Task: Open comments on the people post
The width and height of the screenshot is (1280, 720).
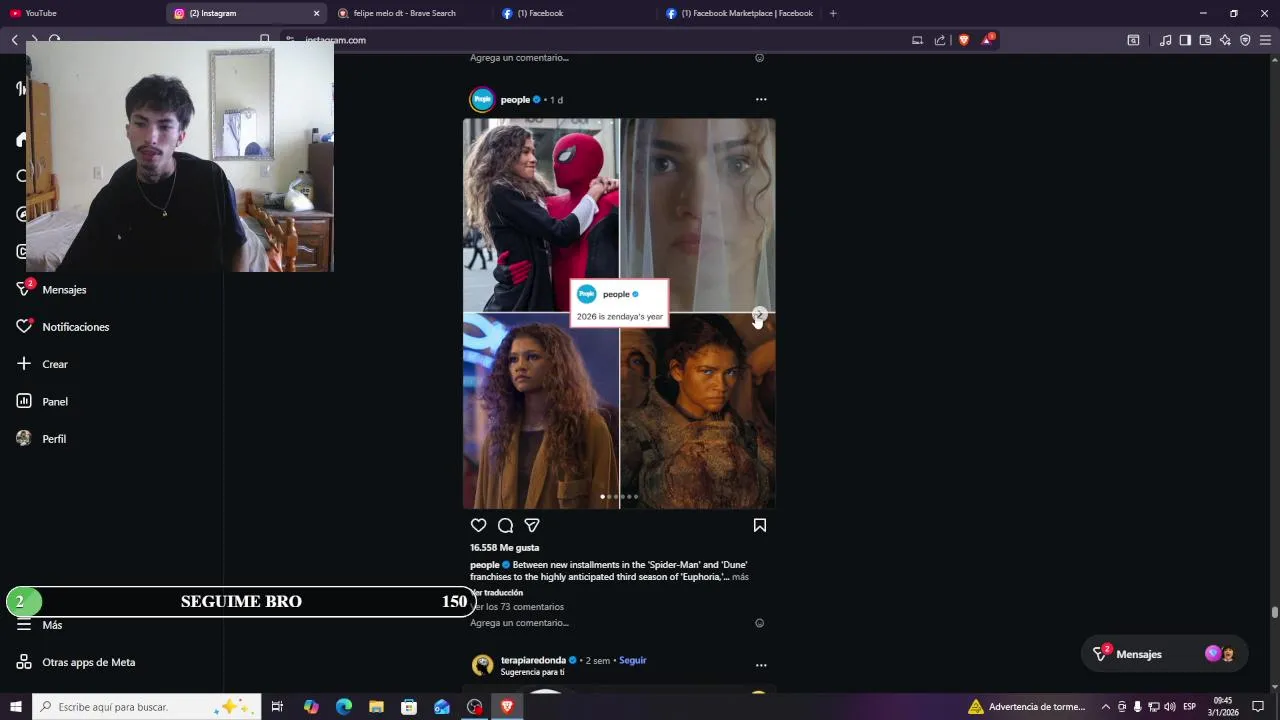Action: [x=505, y=525]
